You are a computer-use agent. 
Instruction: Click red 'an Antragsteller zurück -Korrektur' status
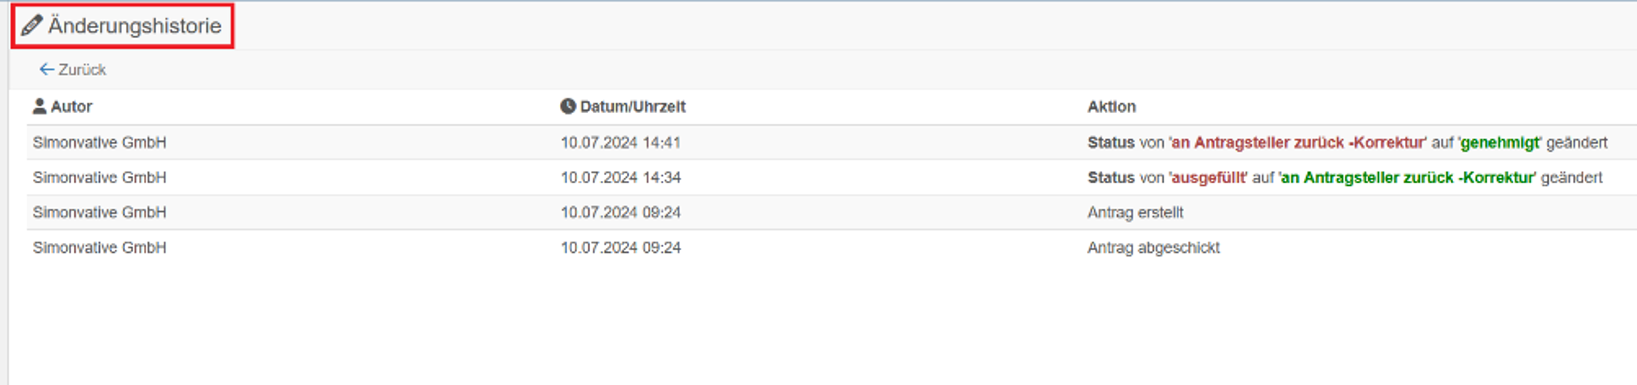tap(1298, 142)
